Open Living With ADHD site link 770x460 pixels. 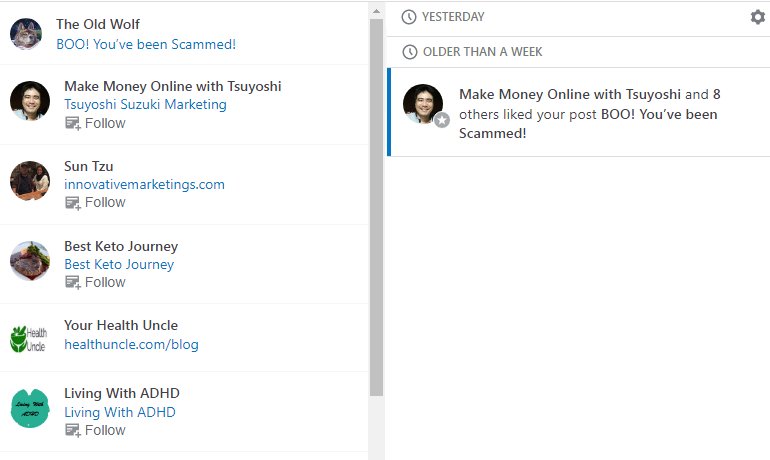coord(120,412)
